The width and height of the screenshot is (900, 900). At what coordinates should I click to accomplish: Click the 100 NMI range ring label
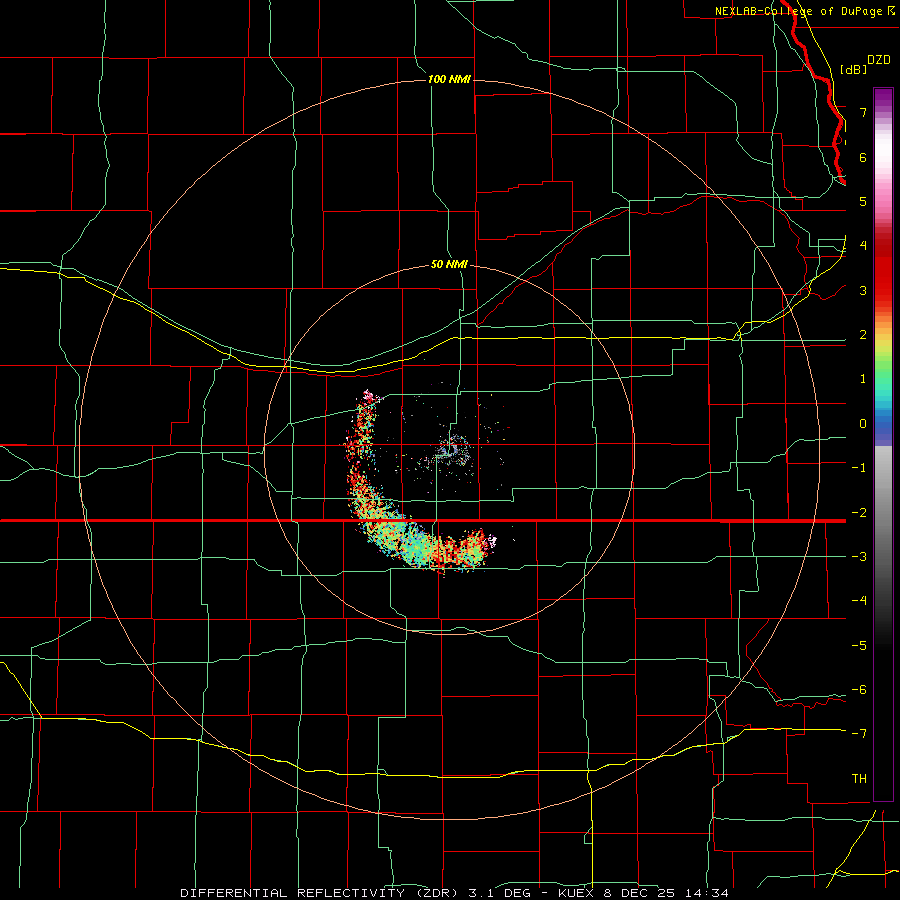[449, 79]
